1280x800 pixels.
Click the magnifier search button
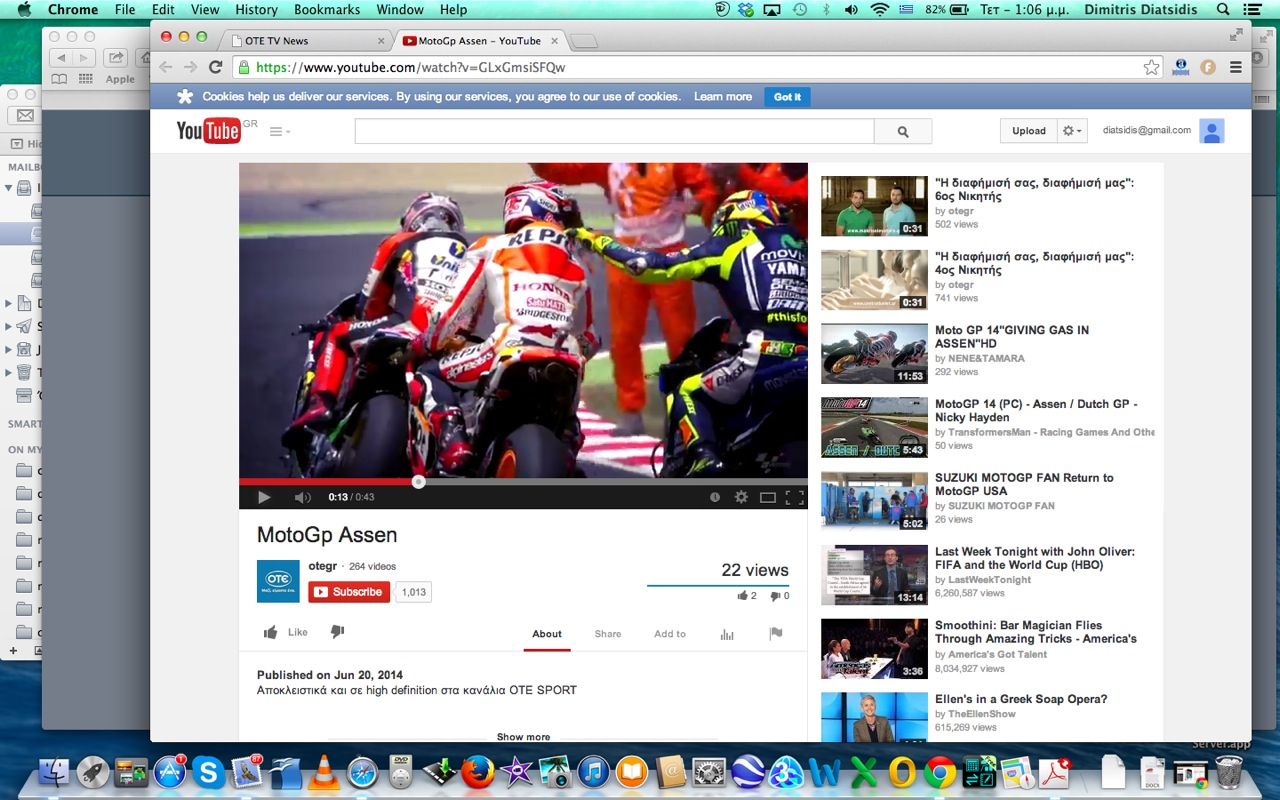coord(903,131)
